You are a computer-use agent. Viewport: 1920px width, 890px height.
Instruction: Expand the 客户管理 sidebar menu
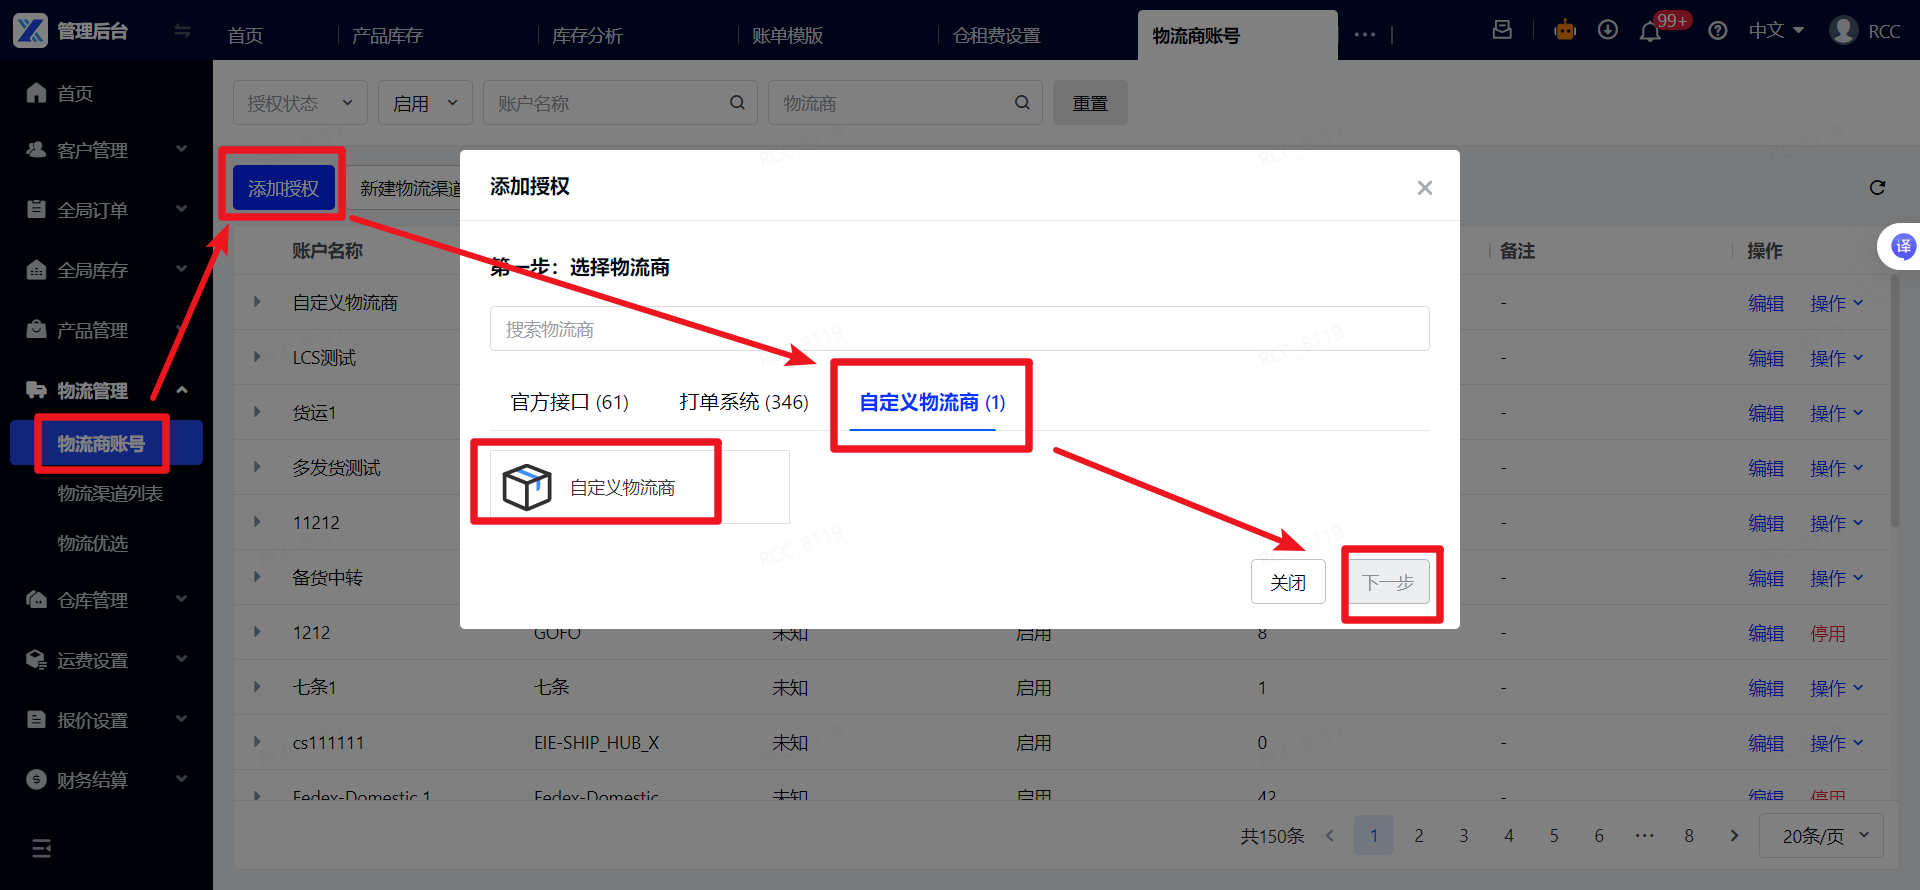tap(106, 150)
